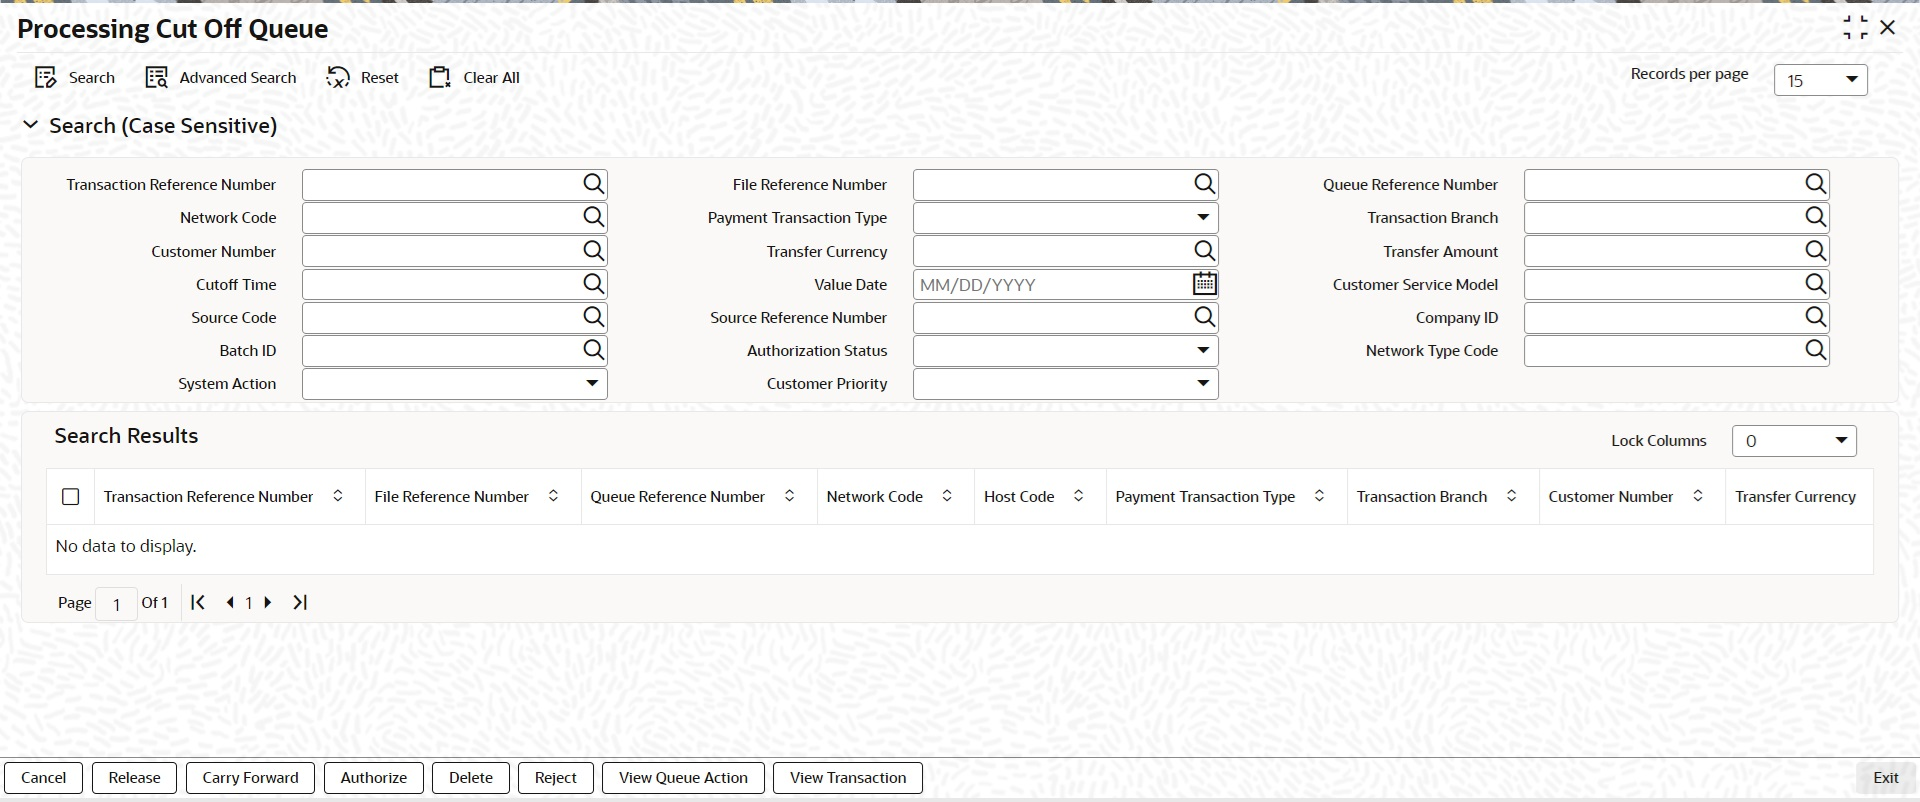1920x802 pixels.
Task: Sort by Payment Transaction Type column
Action: tap(1319, 496)
